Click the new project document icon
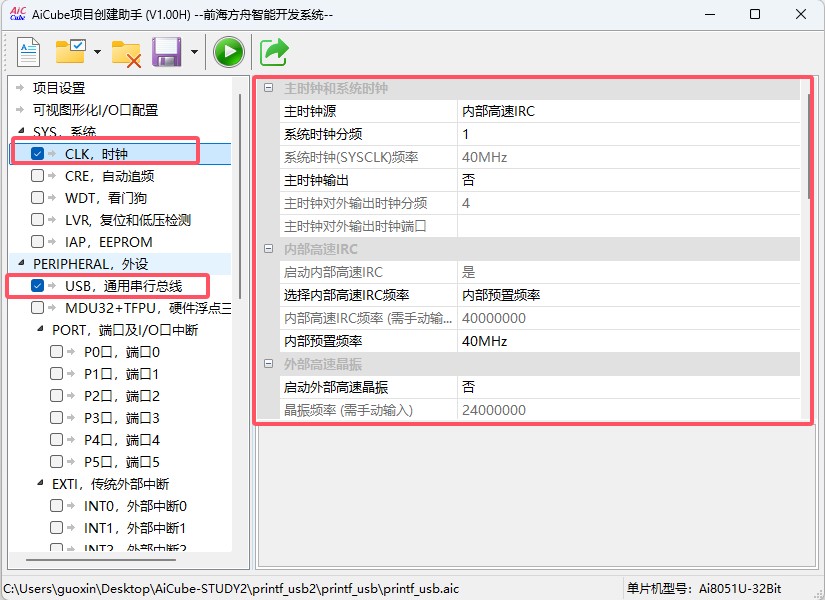The height and width of the screenshot is (600, 825). point(28,52)
